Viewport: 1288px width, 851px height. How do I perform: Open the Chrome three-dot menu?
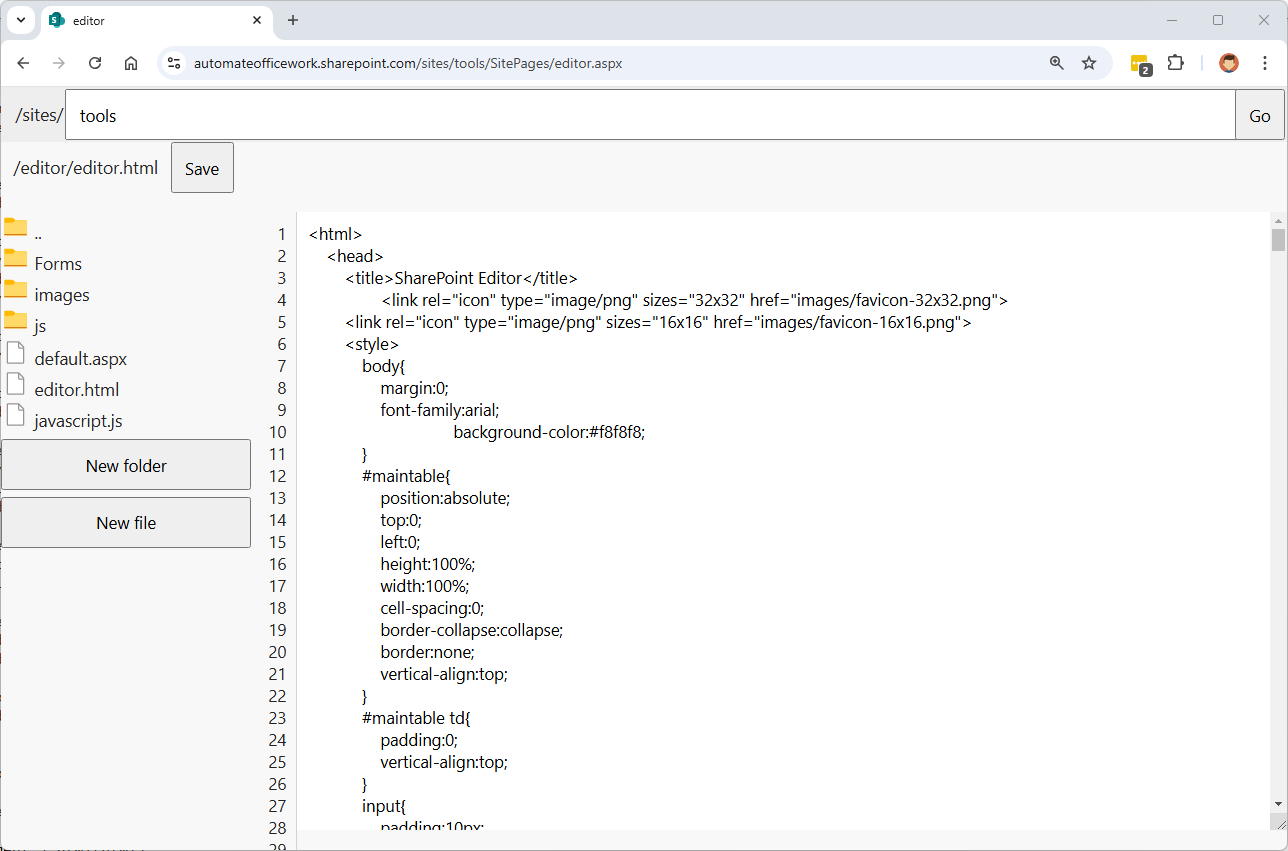[x=1265, y=63]
